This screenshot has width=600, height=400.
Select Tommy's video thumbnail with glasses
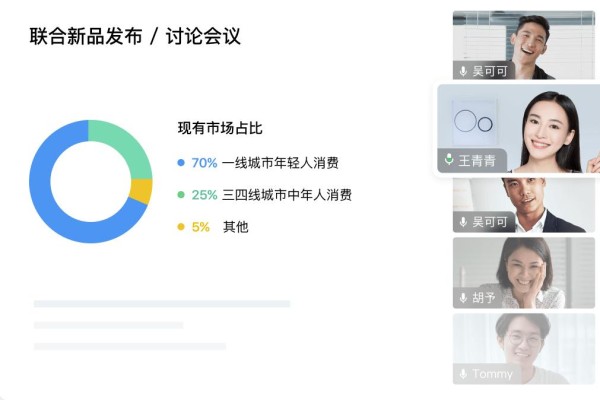[x=524, y=349]
